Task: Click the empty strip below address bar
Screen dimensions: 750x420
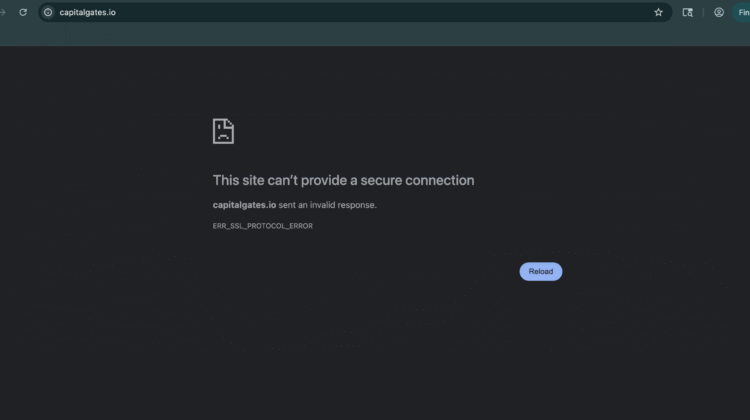Action: tap(375, 35)
